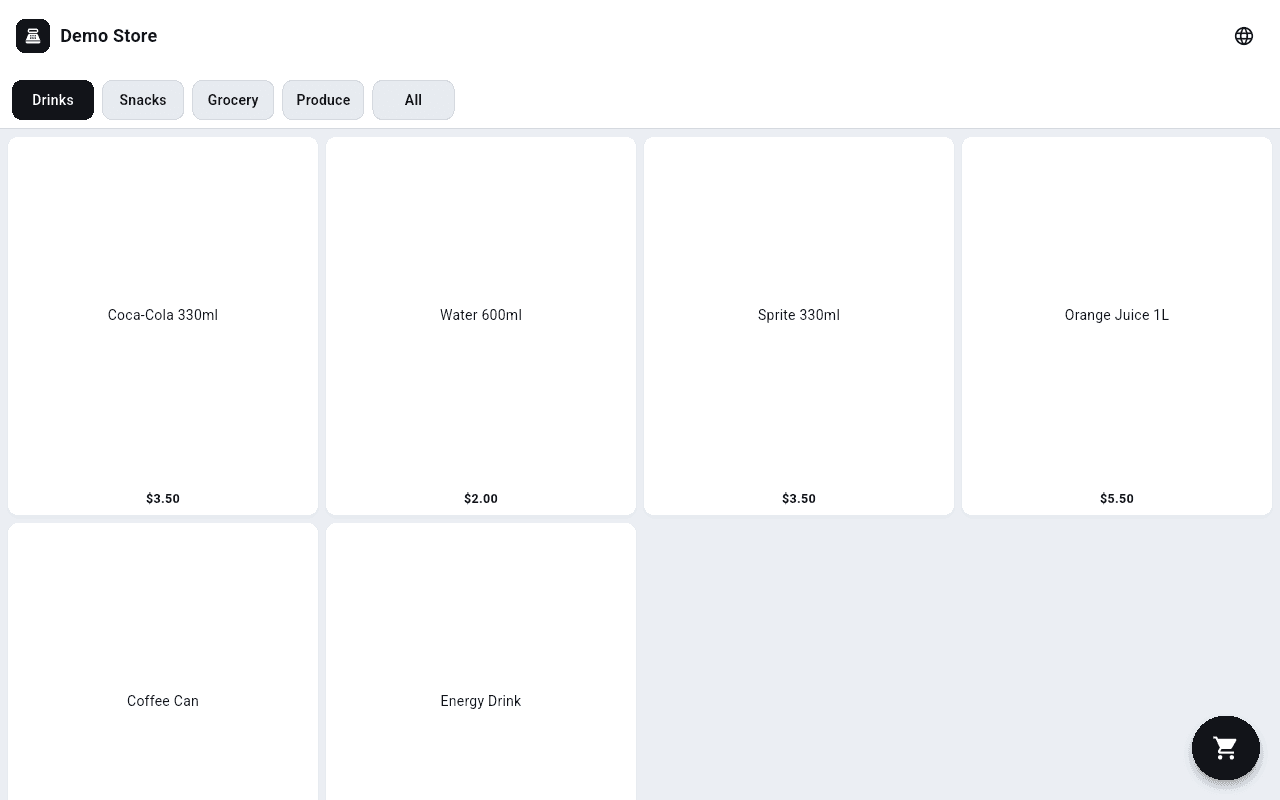Add the Coffee Can product
This screenshot has height=800, width=1280.
[x=163, y=662]
